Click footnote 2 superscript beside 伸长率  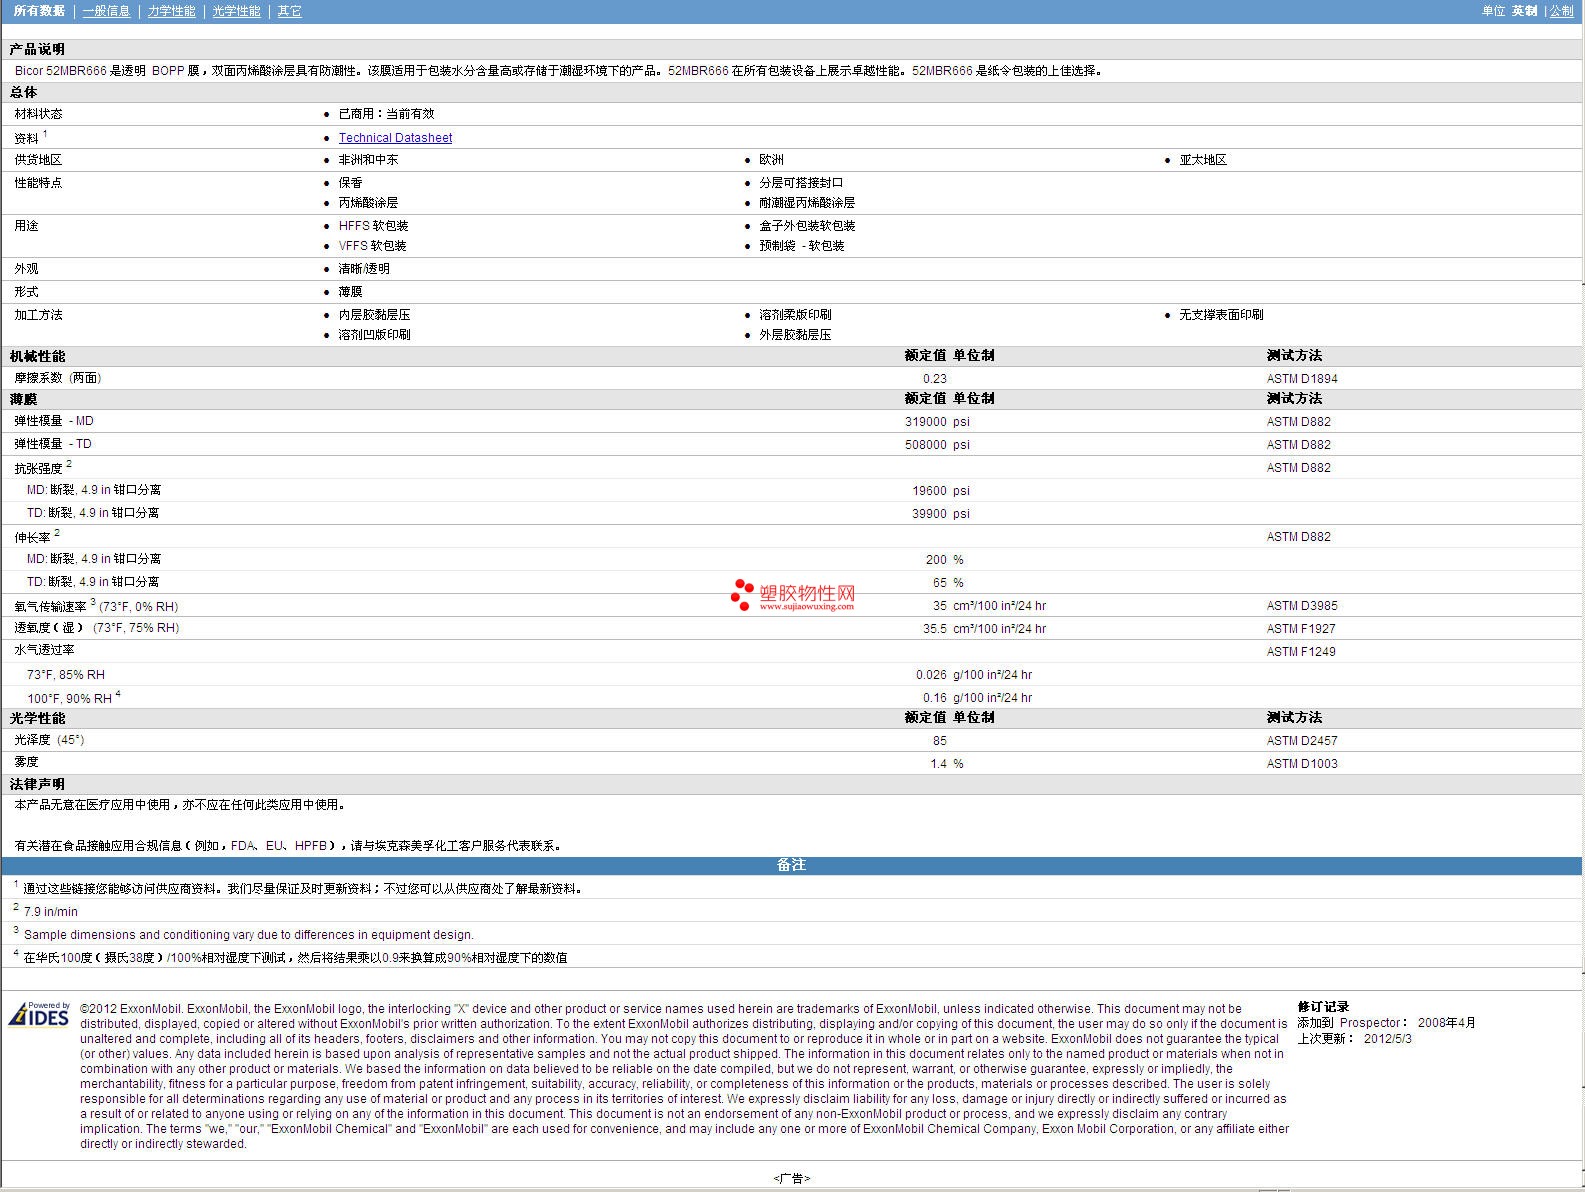coord(57,533)
